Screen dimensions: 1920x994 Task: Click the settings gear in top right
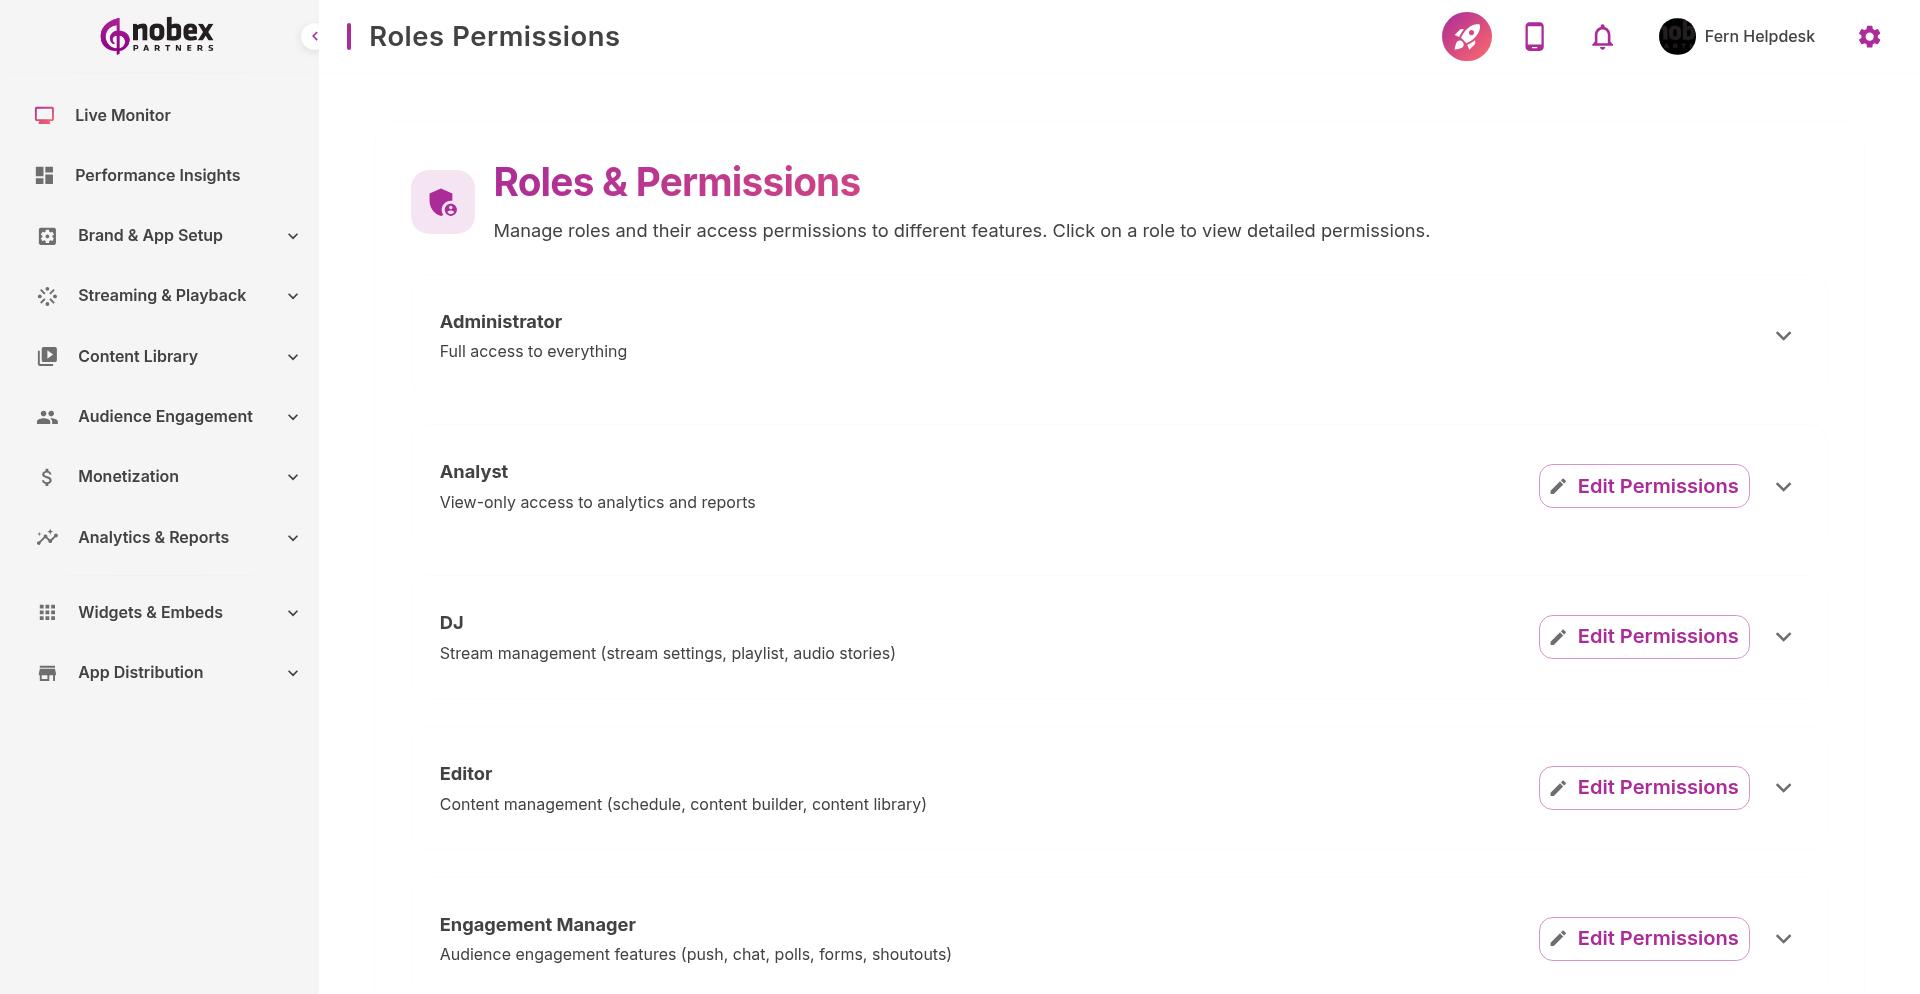coord(1869,36)
